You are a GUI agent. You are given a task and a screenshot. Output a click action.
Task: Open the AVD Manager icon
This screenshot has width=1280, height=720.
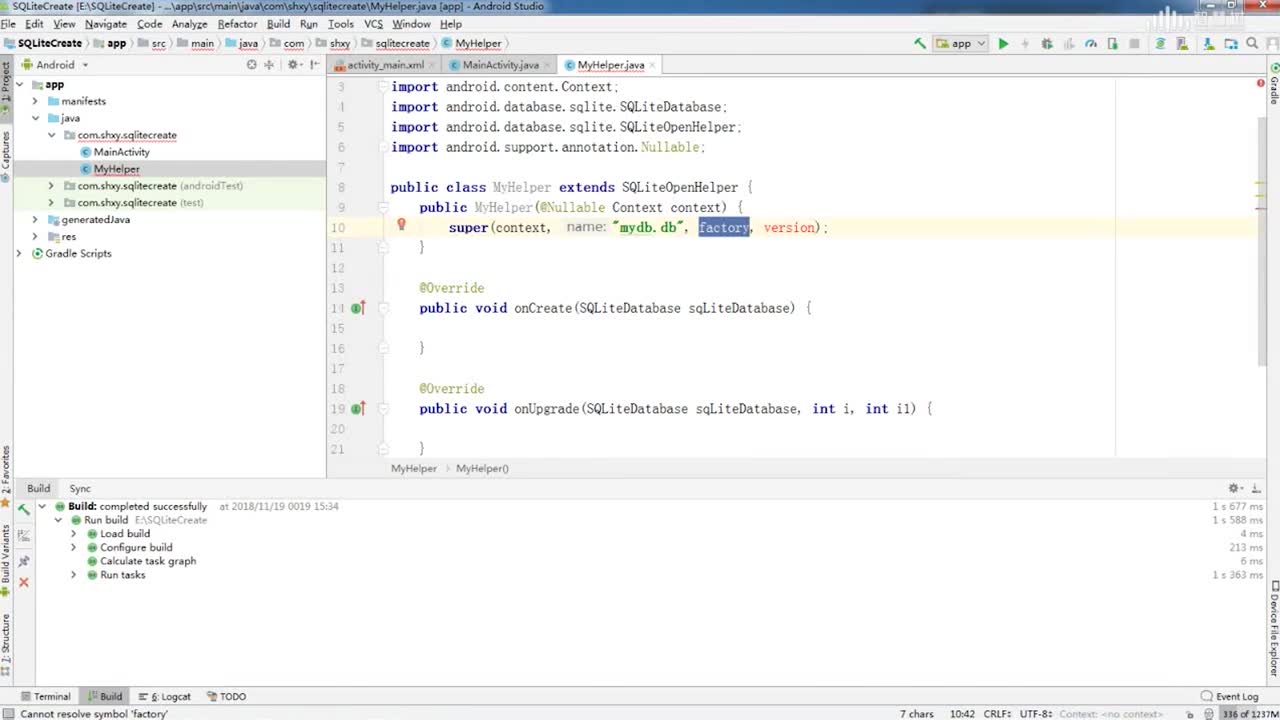[x=1182, y=44]
